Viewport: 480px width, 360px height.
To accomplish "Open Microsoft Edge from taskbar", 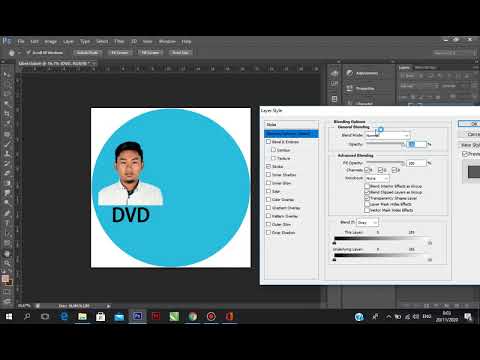I will (x=64, y=316).
